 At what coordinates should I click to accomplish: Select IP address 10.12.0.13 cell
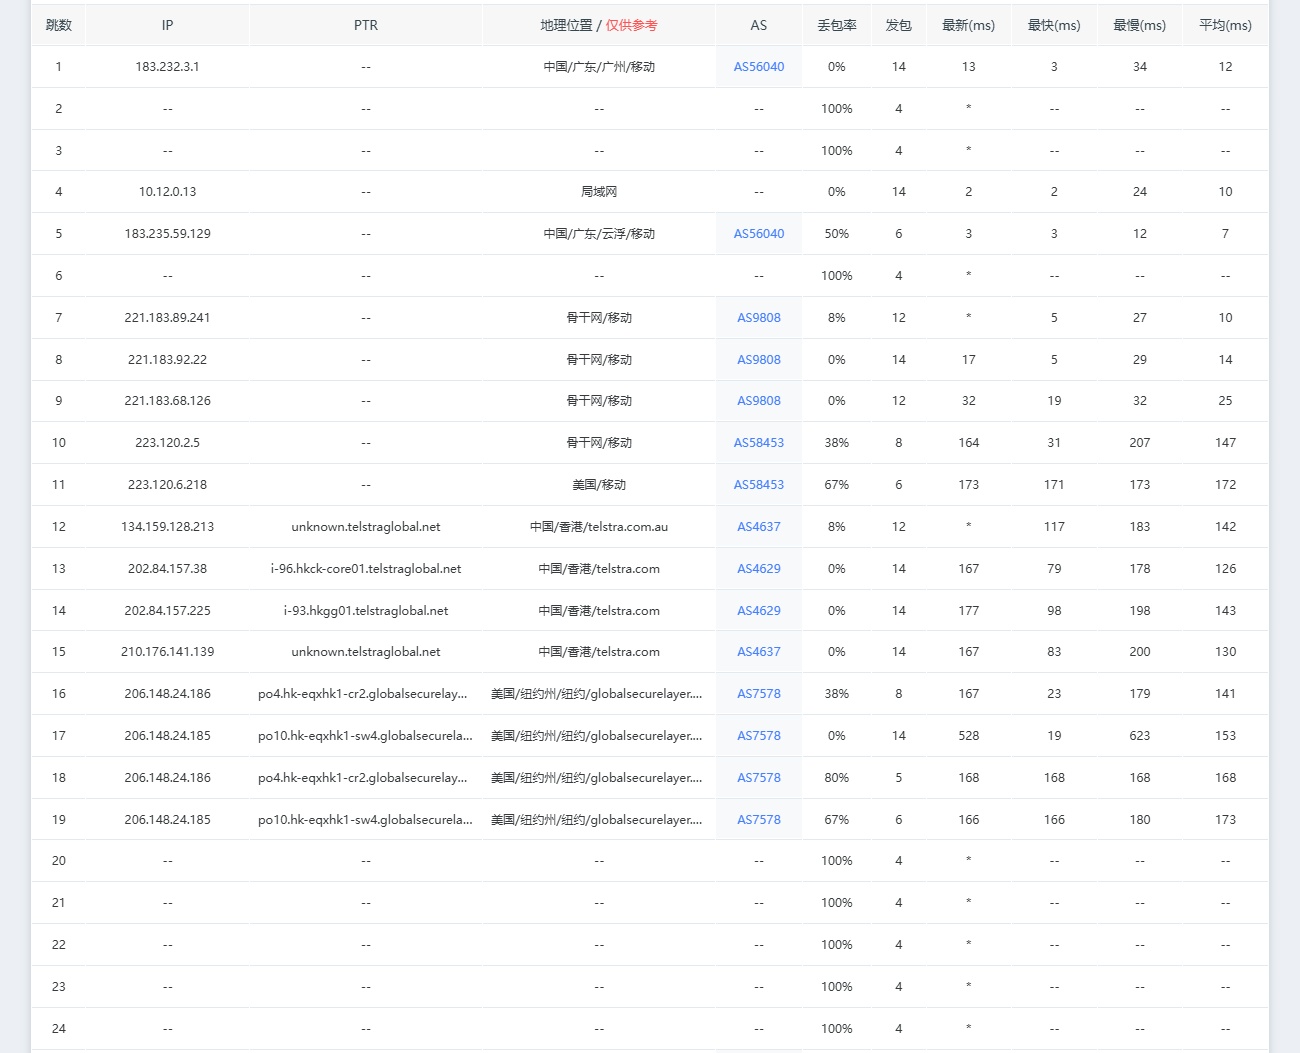point(167,192)
